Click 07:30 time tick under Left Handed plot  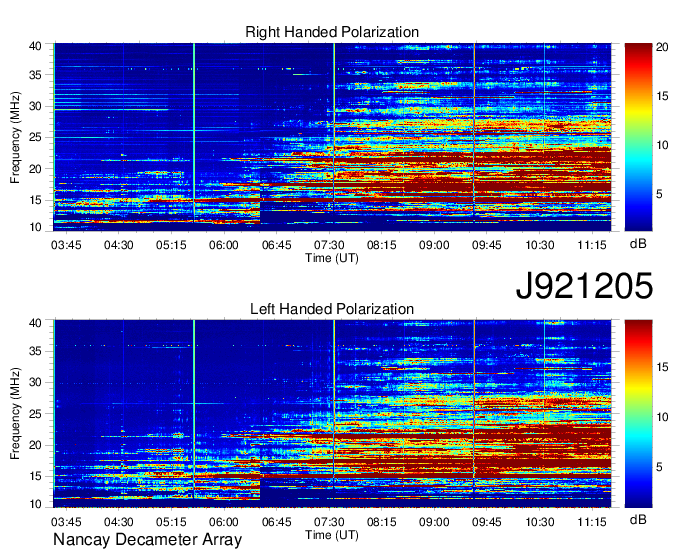(x=329, y=522)
